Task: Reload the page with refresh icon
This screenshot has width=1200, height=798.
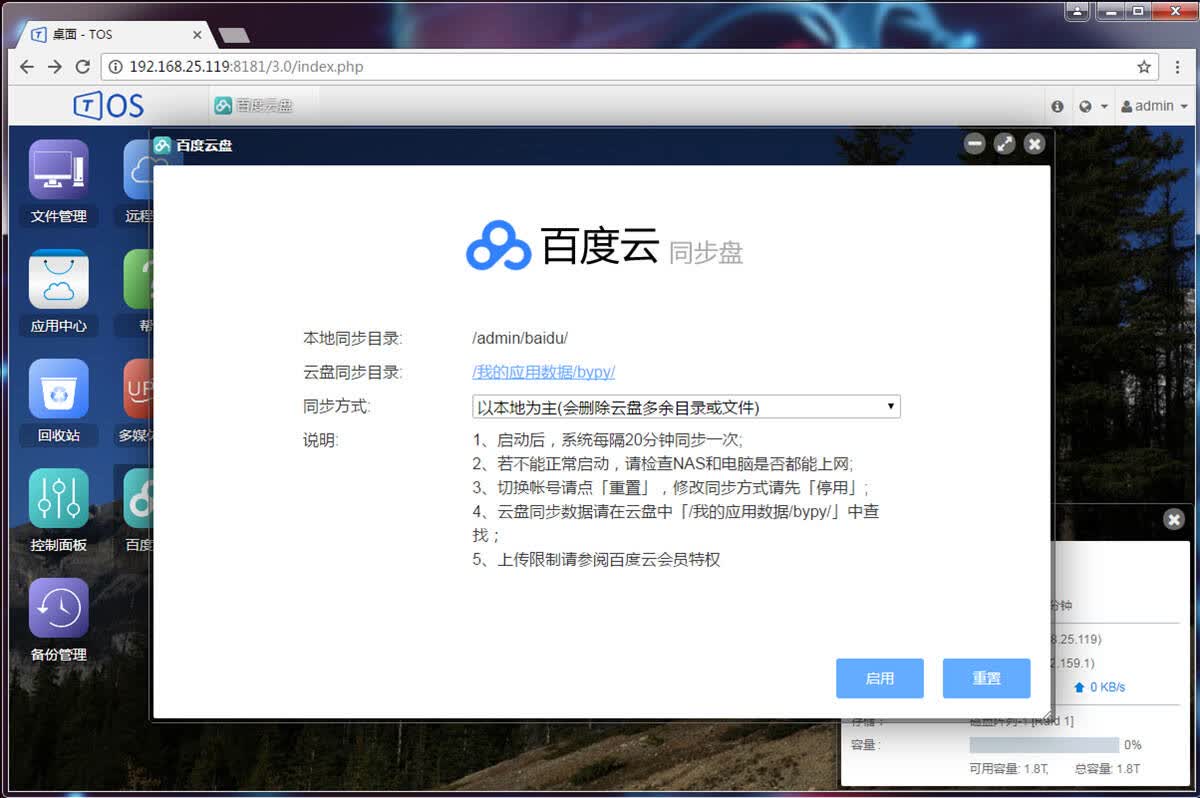Action: (83, 67)
